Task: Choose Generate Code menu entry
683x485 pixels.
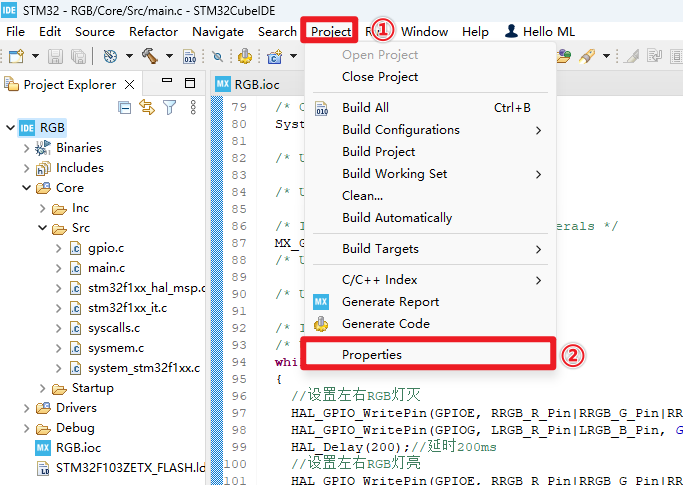Action: pyautogui.click(x=430, y=324)
